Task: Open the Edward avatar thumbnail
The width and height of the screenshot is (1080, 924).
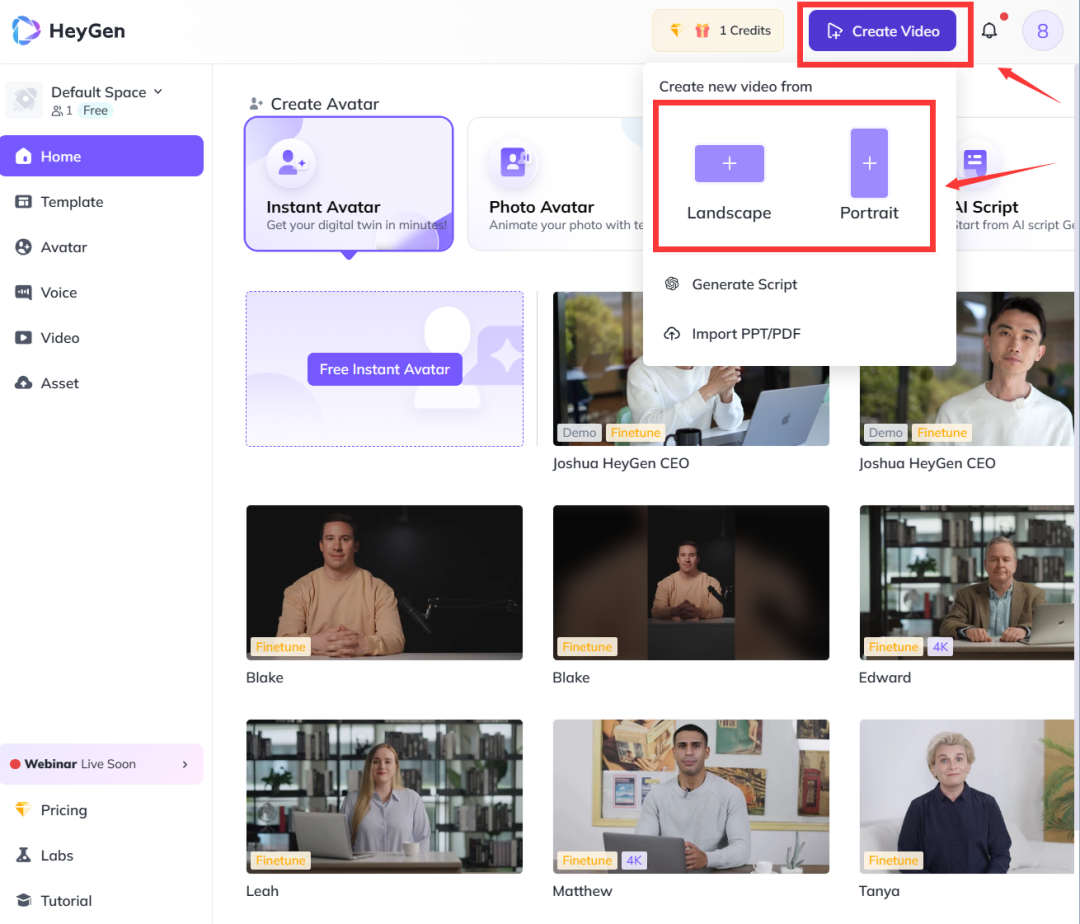Action: 966,582
